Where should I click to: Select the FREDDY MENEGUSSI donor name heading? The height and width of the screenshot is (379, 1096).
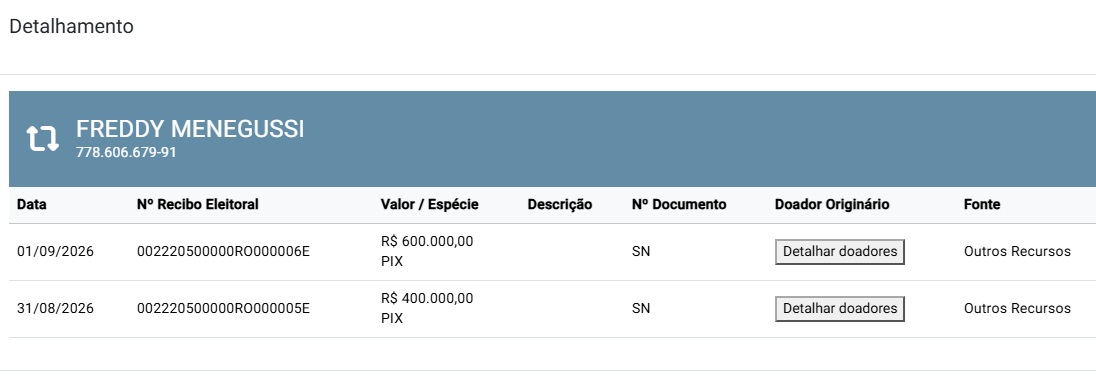point(190,129)
